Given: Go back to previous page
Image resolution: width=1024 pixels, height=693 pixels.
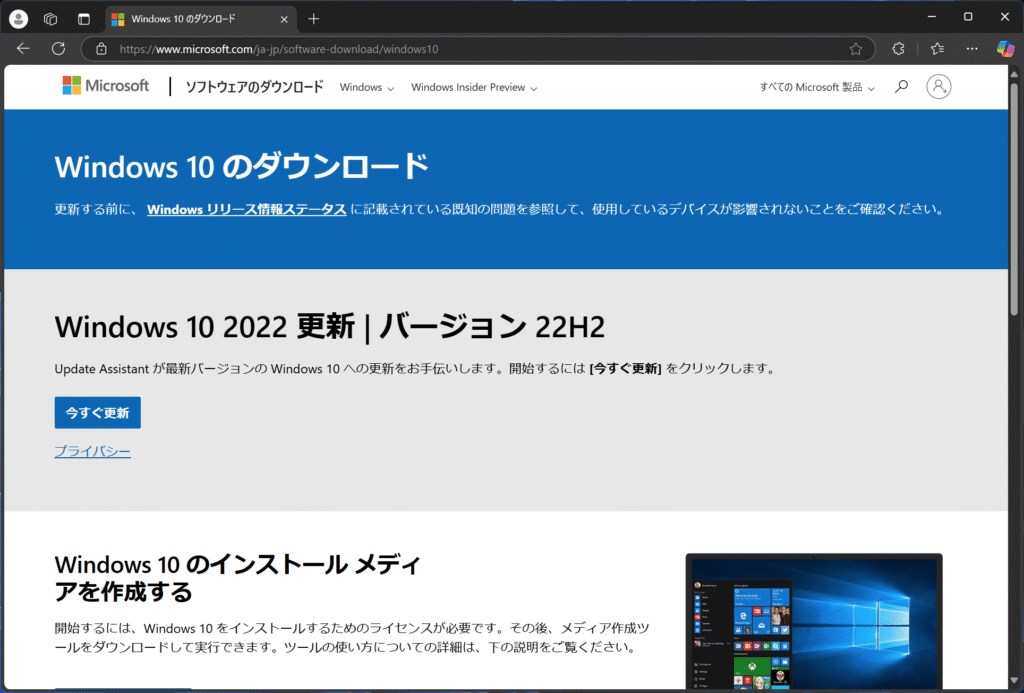Looking at the screenshot, I should [x=24, y=48].
